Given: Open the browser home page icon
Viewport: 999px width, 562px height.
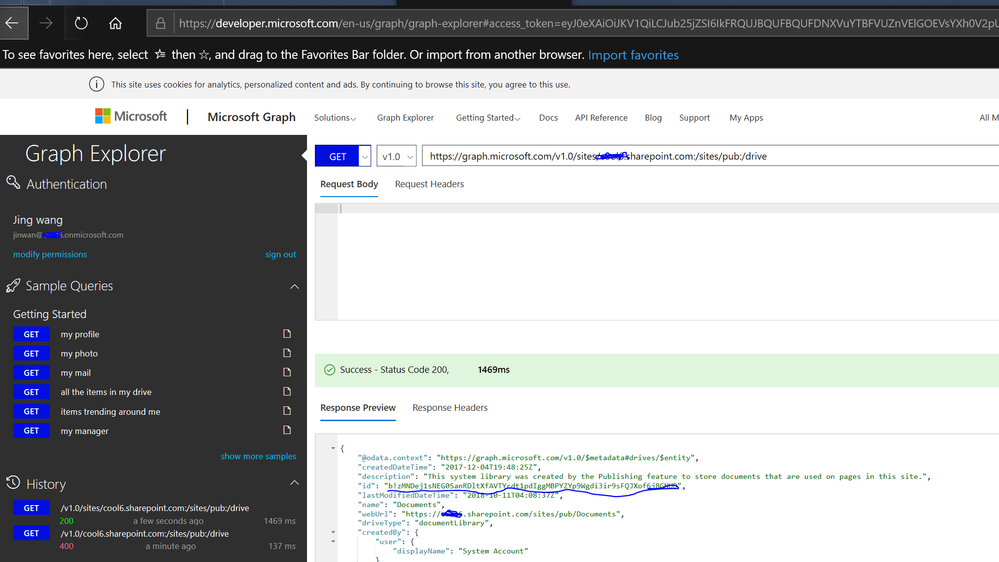Looking at the screenshot, I should click(x=115, y=24).
